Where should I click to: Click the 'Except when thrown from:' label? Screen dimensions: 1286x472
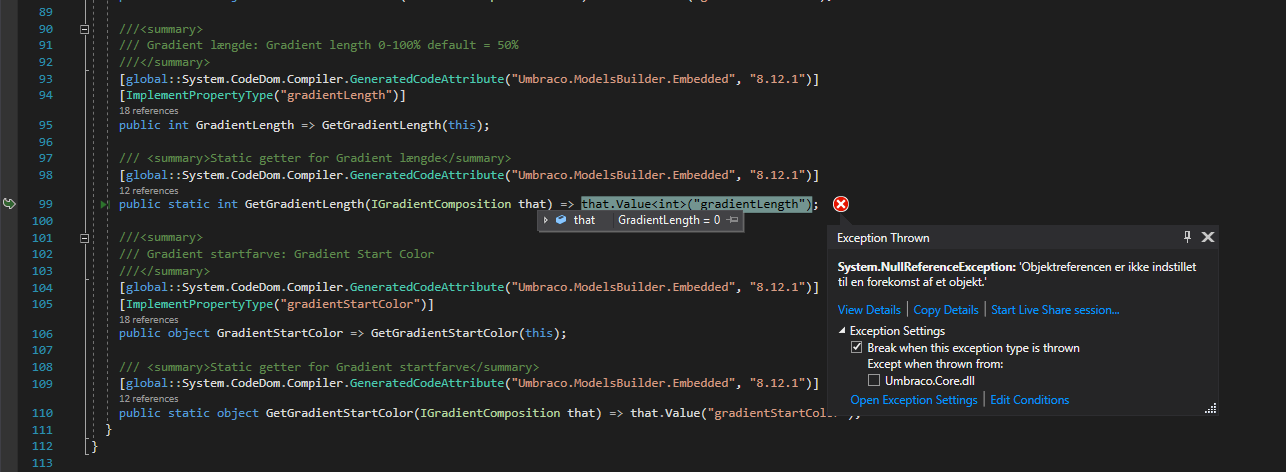935,364
